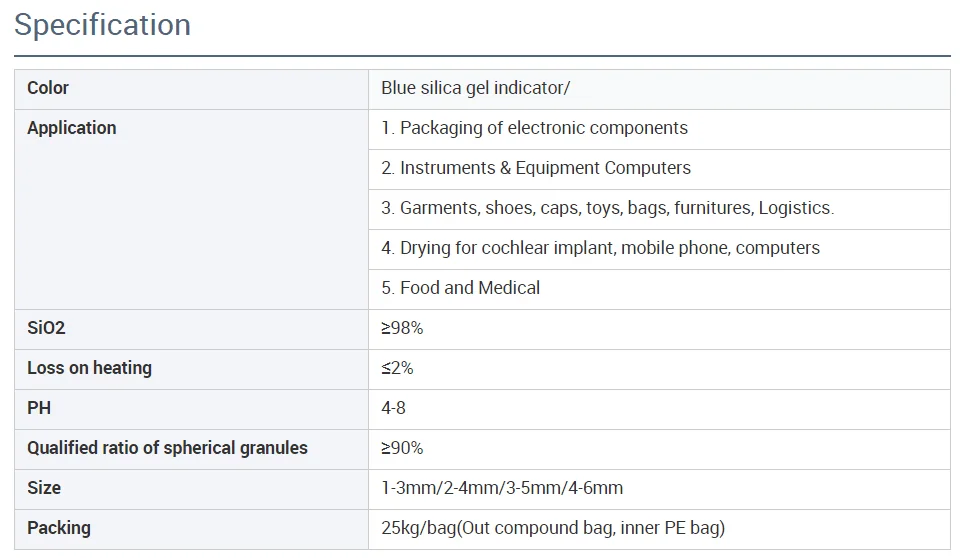Click the Blue silica gel indicator cell
Screen dimensions: 962x558
(x=475, y=88)
